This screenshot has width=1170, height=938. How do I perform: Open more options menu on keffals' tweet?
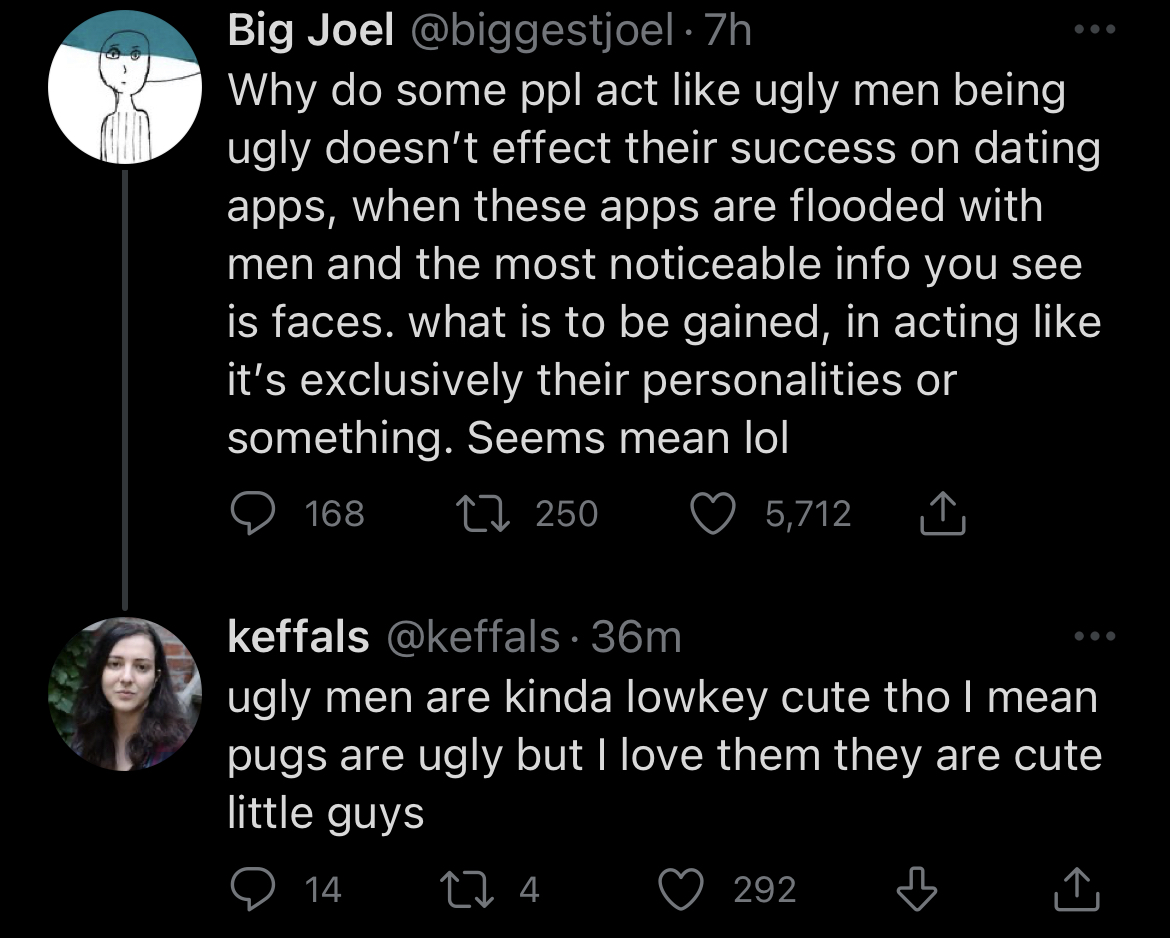(1095, 637)
